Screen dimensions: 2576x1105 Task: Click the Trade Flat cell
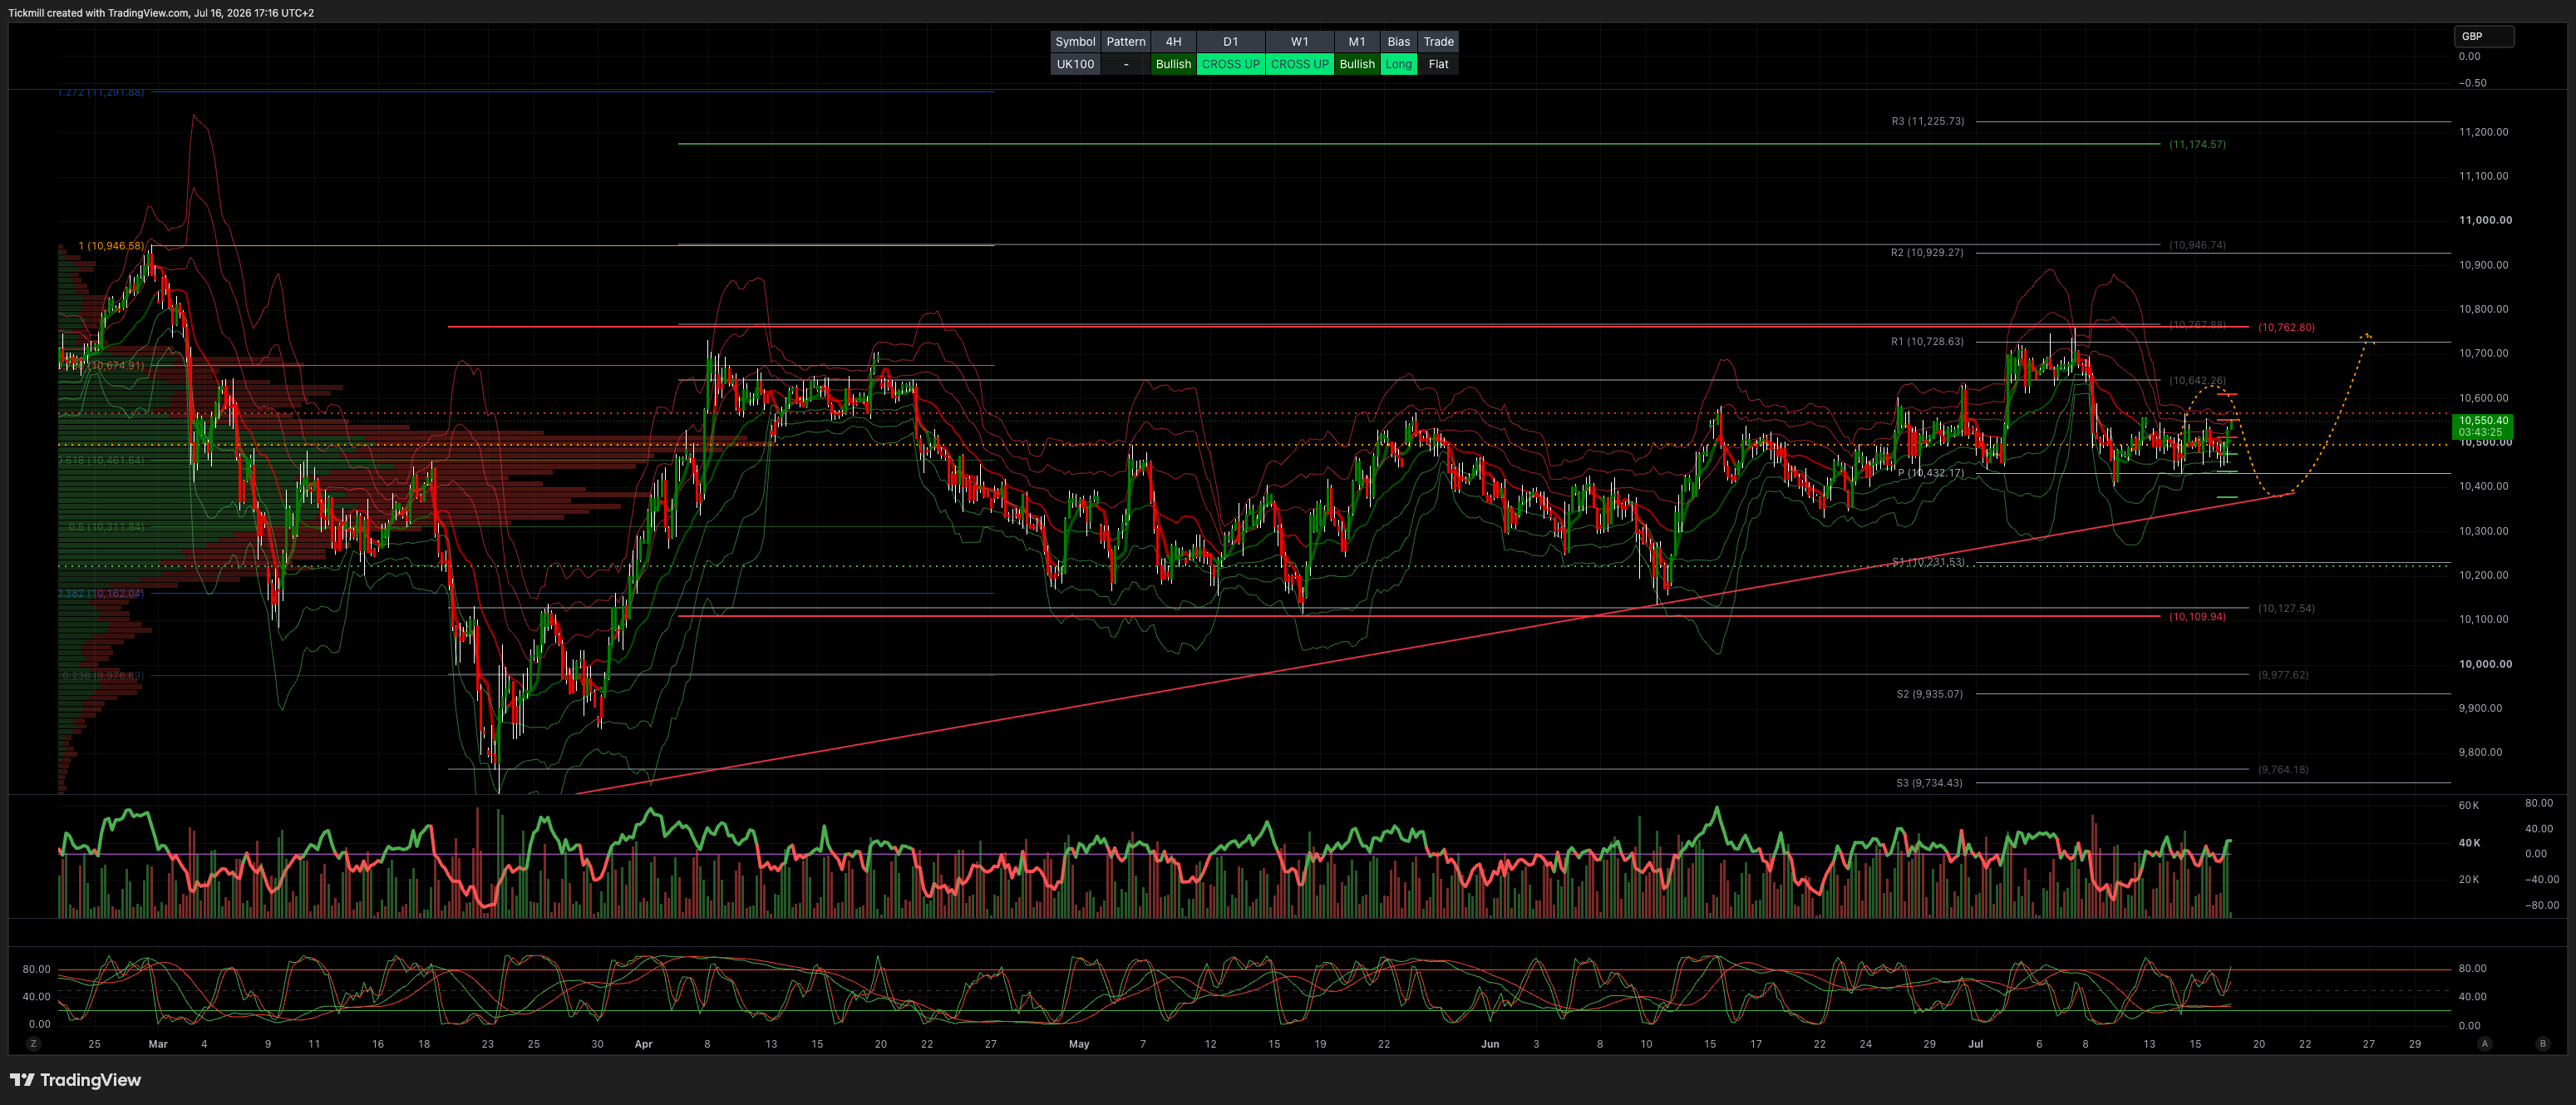(x=1438, y=64)
